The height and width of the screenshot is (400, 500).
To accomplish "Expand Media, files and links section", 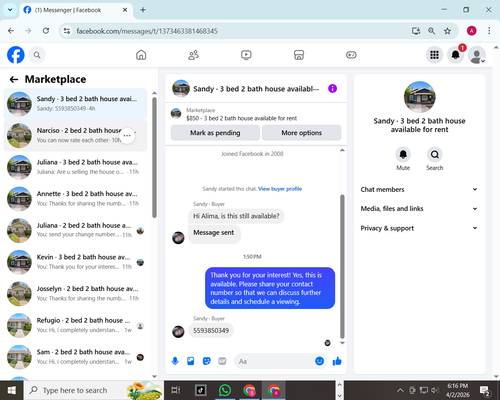I will pyautogui.click(x=419, y=209).
